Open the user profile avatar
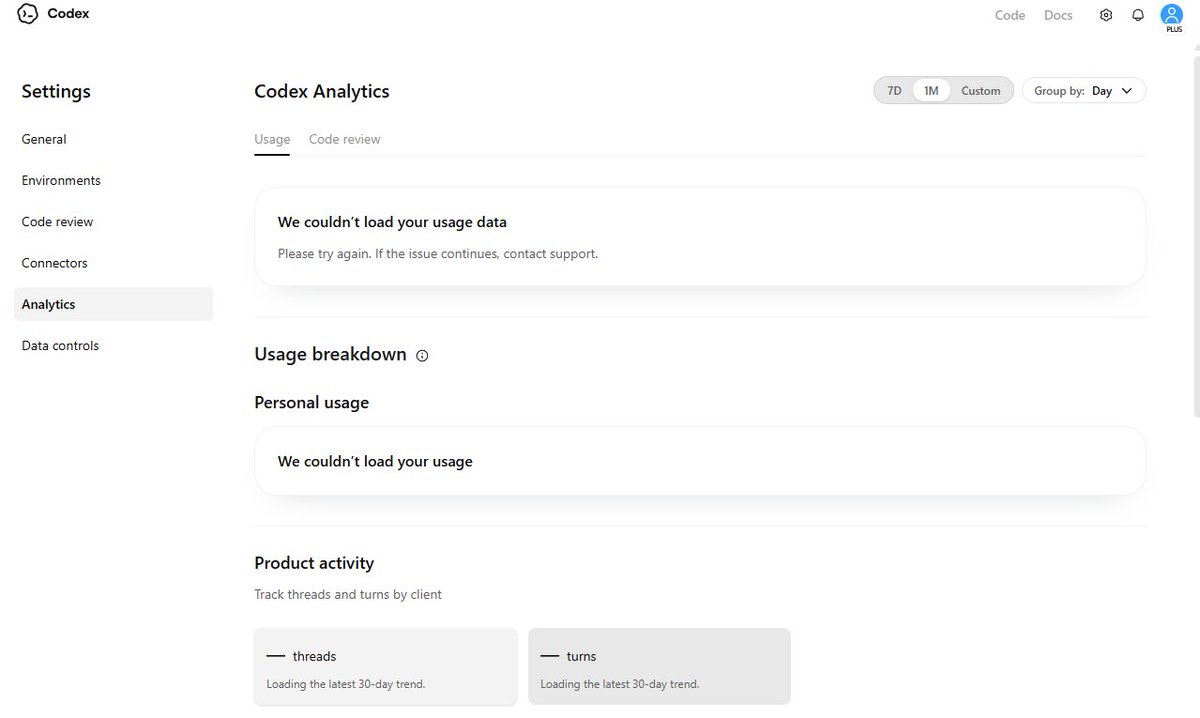Viewport: 1200px width, 718px height. click(1172, 14)
